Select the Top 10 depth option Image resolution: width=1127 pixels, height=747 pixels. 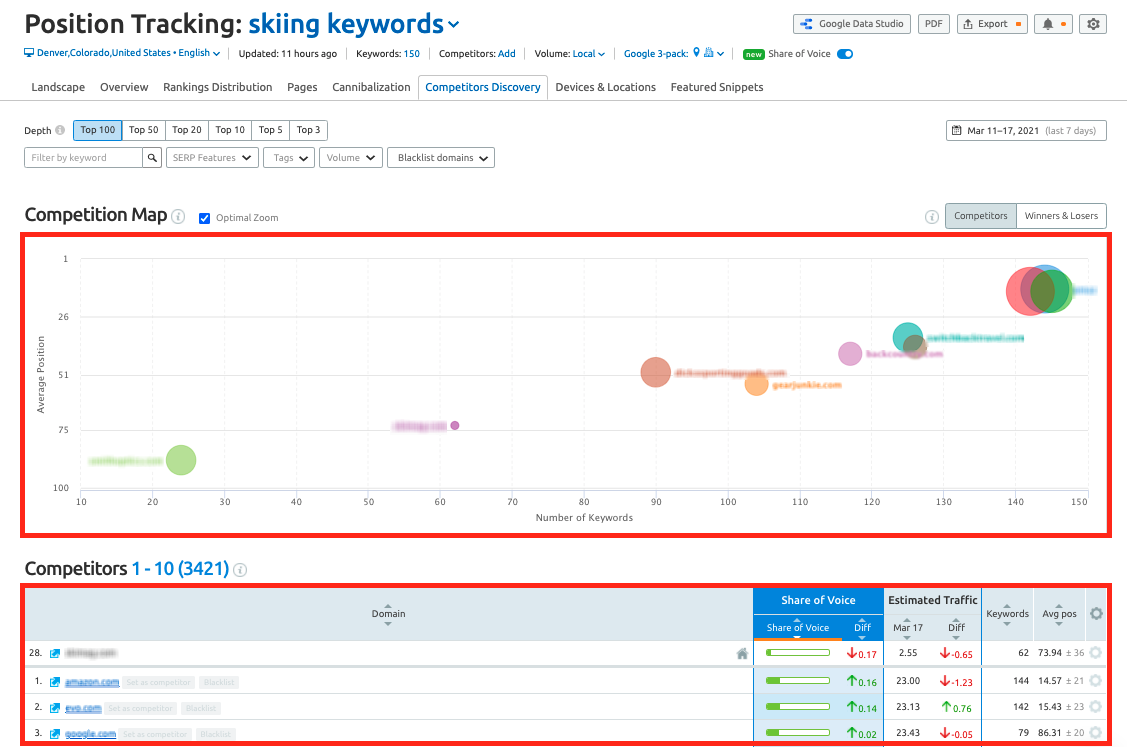230,130
